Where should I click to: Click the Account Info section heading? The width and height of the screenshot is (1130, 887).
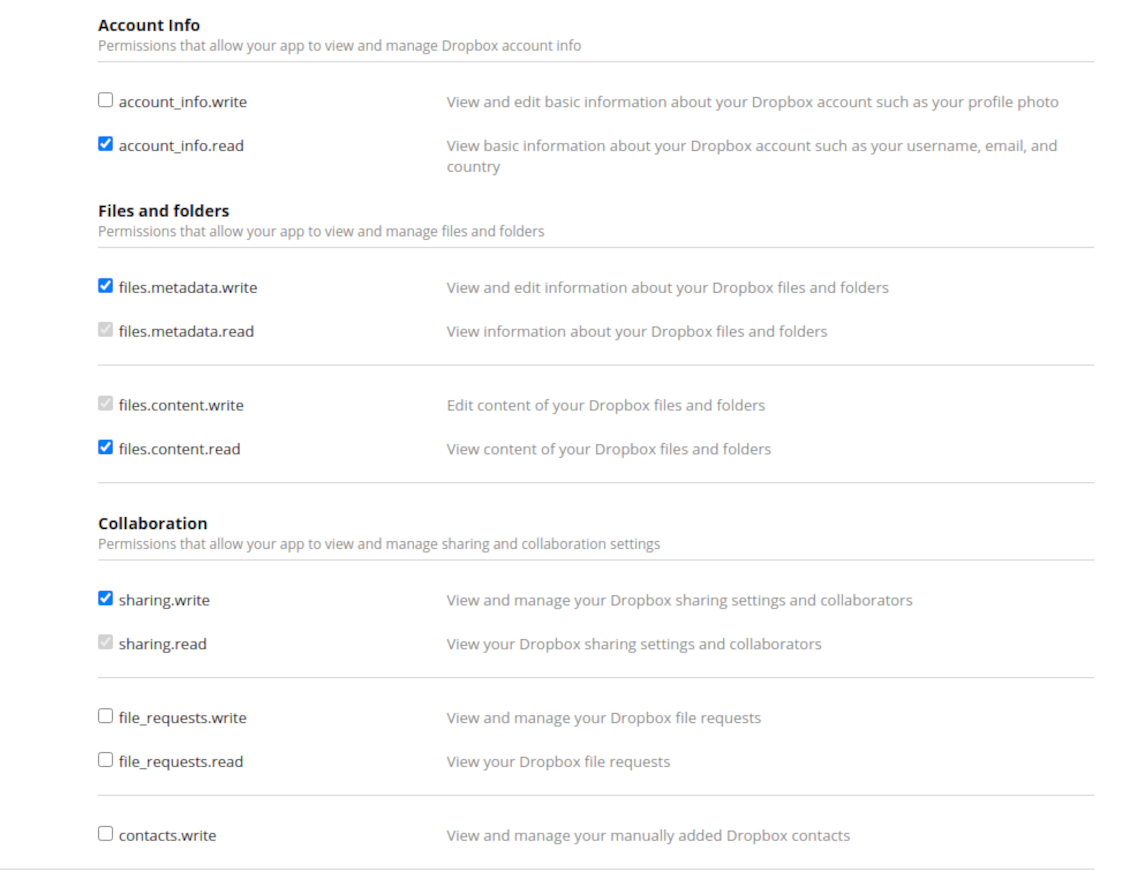tap(149, 25)
